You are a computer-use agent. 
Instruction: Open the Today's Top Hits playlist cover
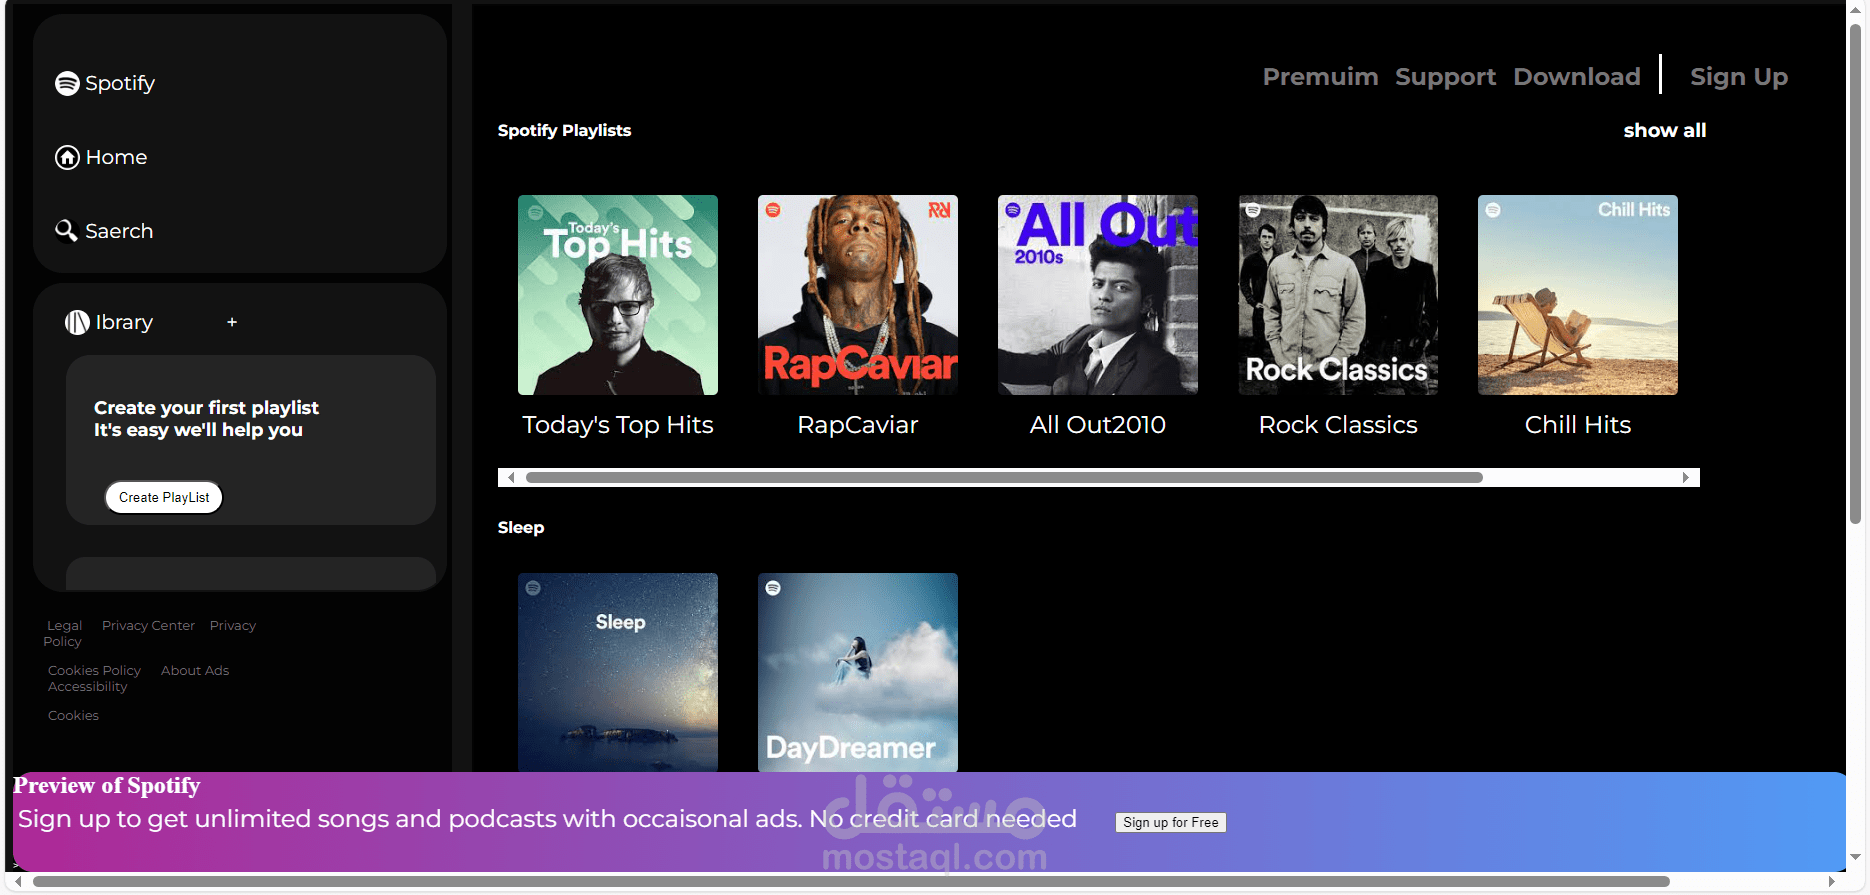(618, 295)
